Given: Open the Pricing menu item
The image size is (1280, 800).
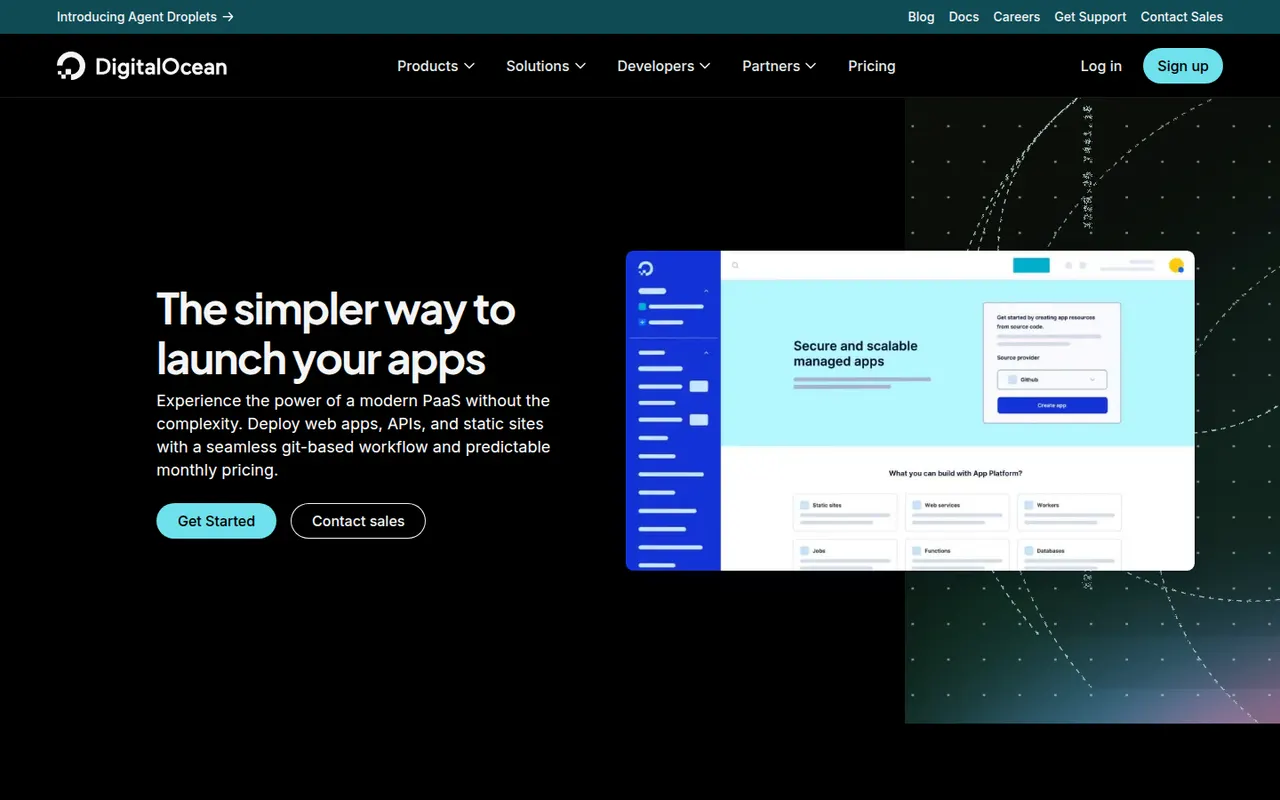Looking at the screenshot, I should tap(872, 66).
